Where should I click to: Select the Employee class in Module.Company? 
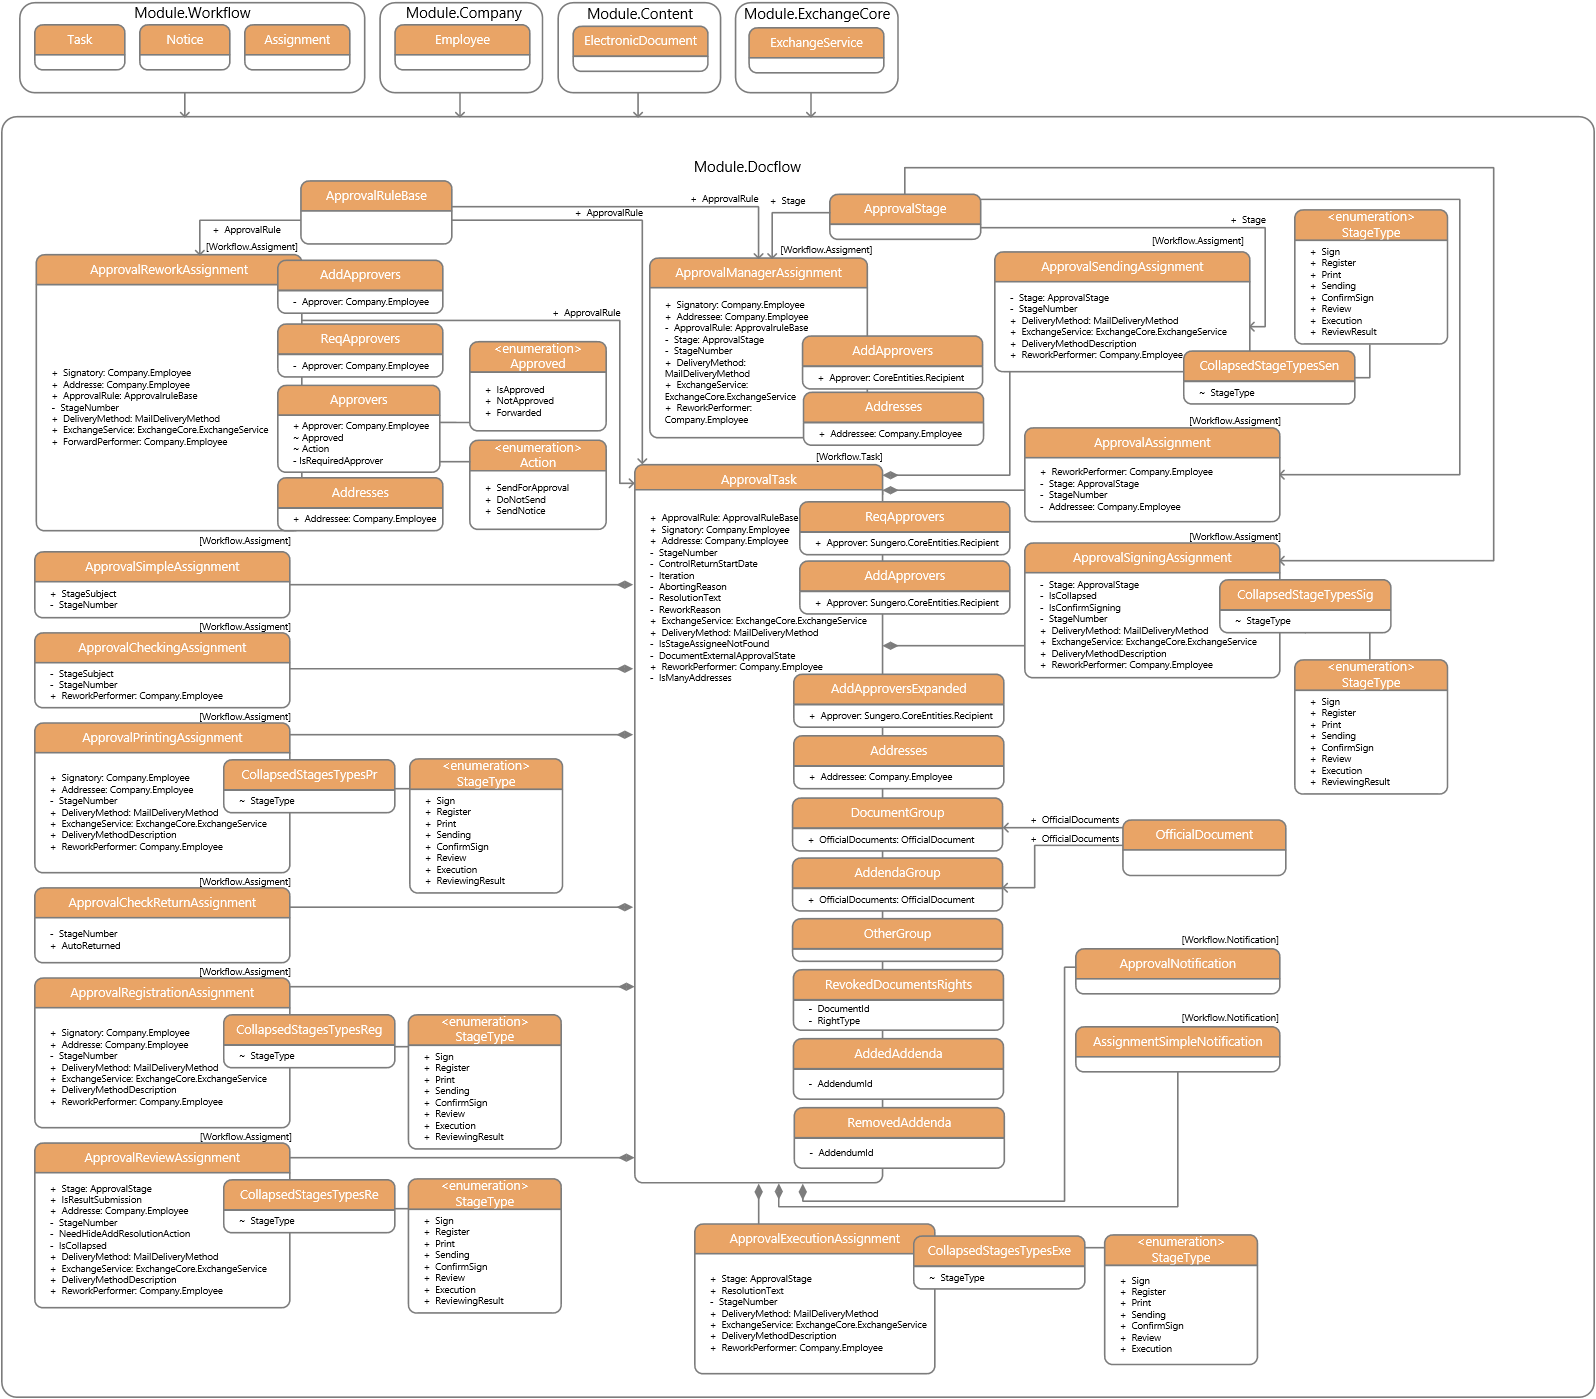point(462,40)
